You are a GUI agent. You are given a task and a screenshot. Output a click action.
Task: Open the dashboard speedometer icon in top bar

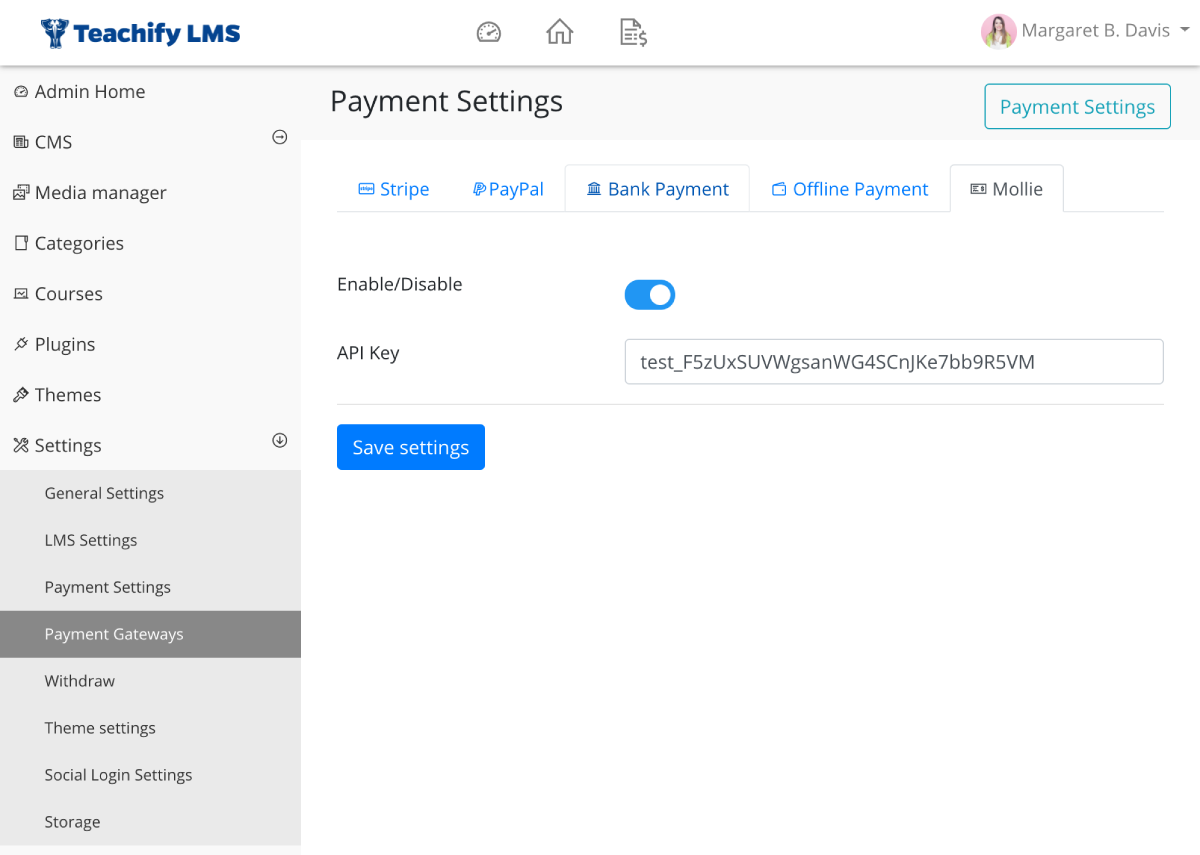pos(488,32)
